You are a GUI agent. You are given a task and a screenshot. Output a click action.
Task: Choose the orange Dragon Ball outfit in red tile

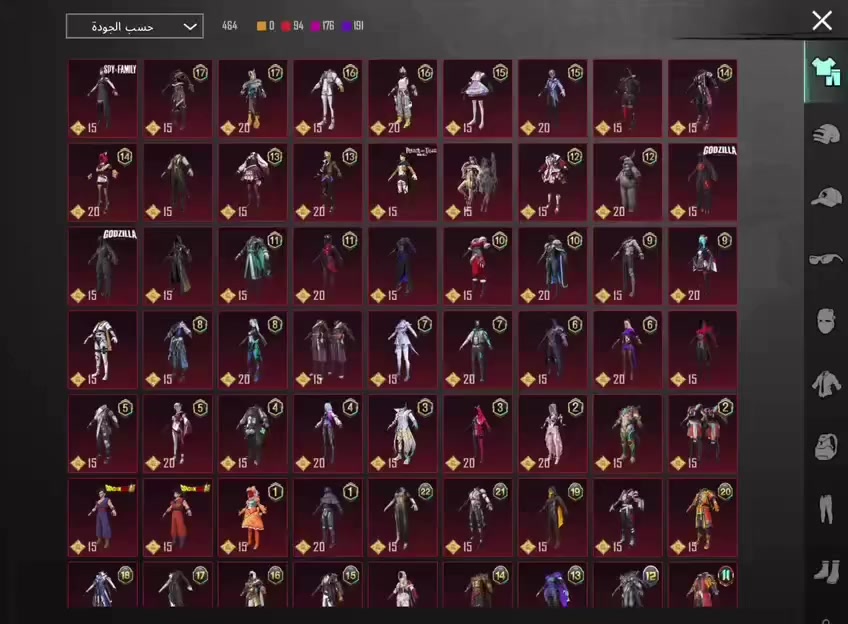click(178, 517)
